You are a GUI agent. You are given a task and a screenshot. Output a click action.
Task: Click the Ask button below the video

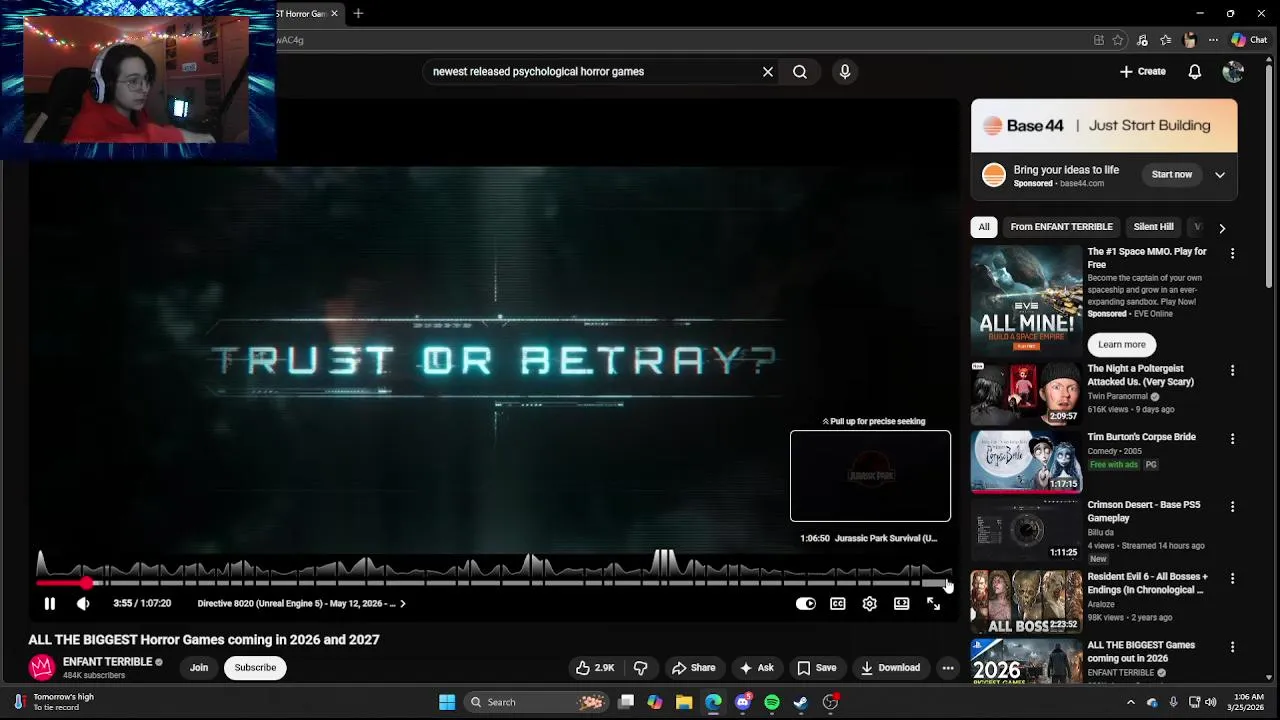756,668
